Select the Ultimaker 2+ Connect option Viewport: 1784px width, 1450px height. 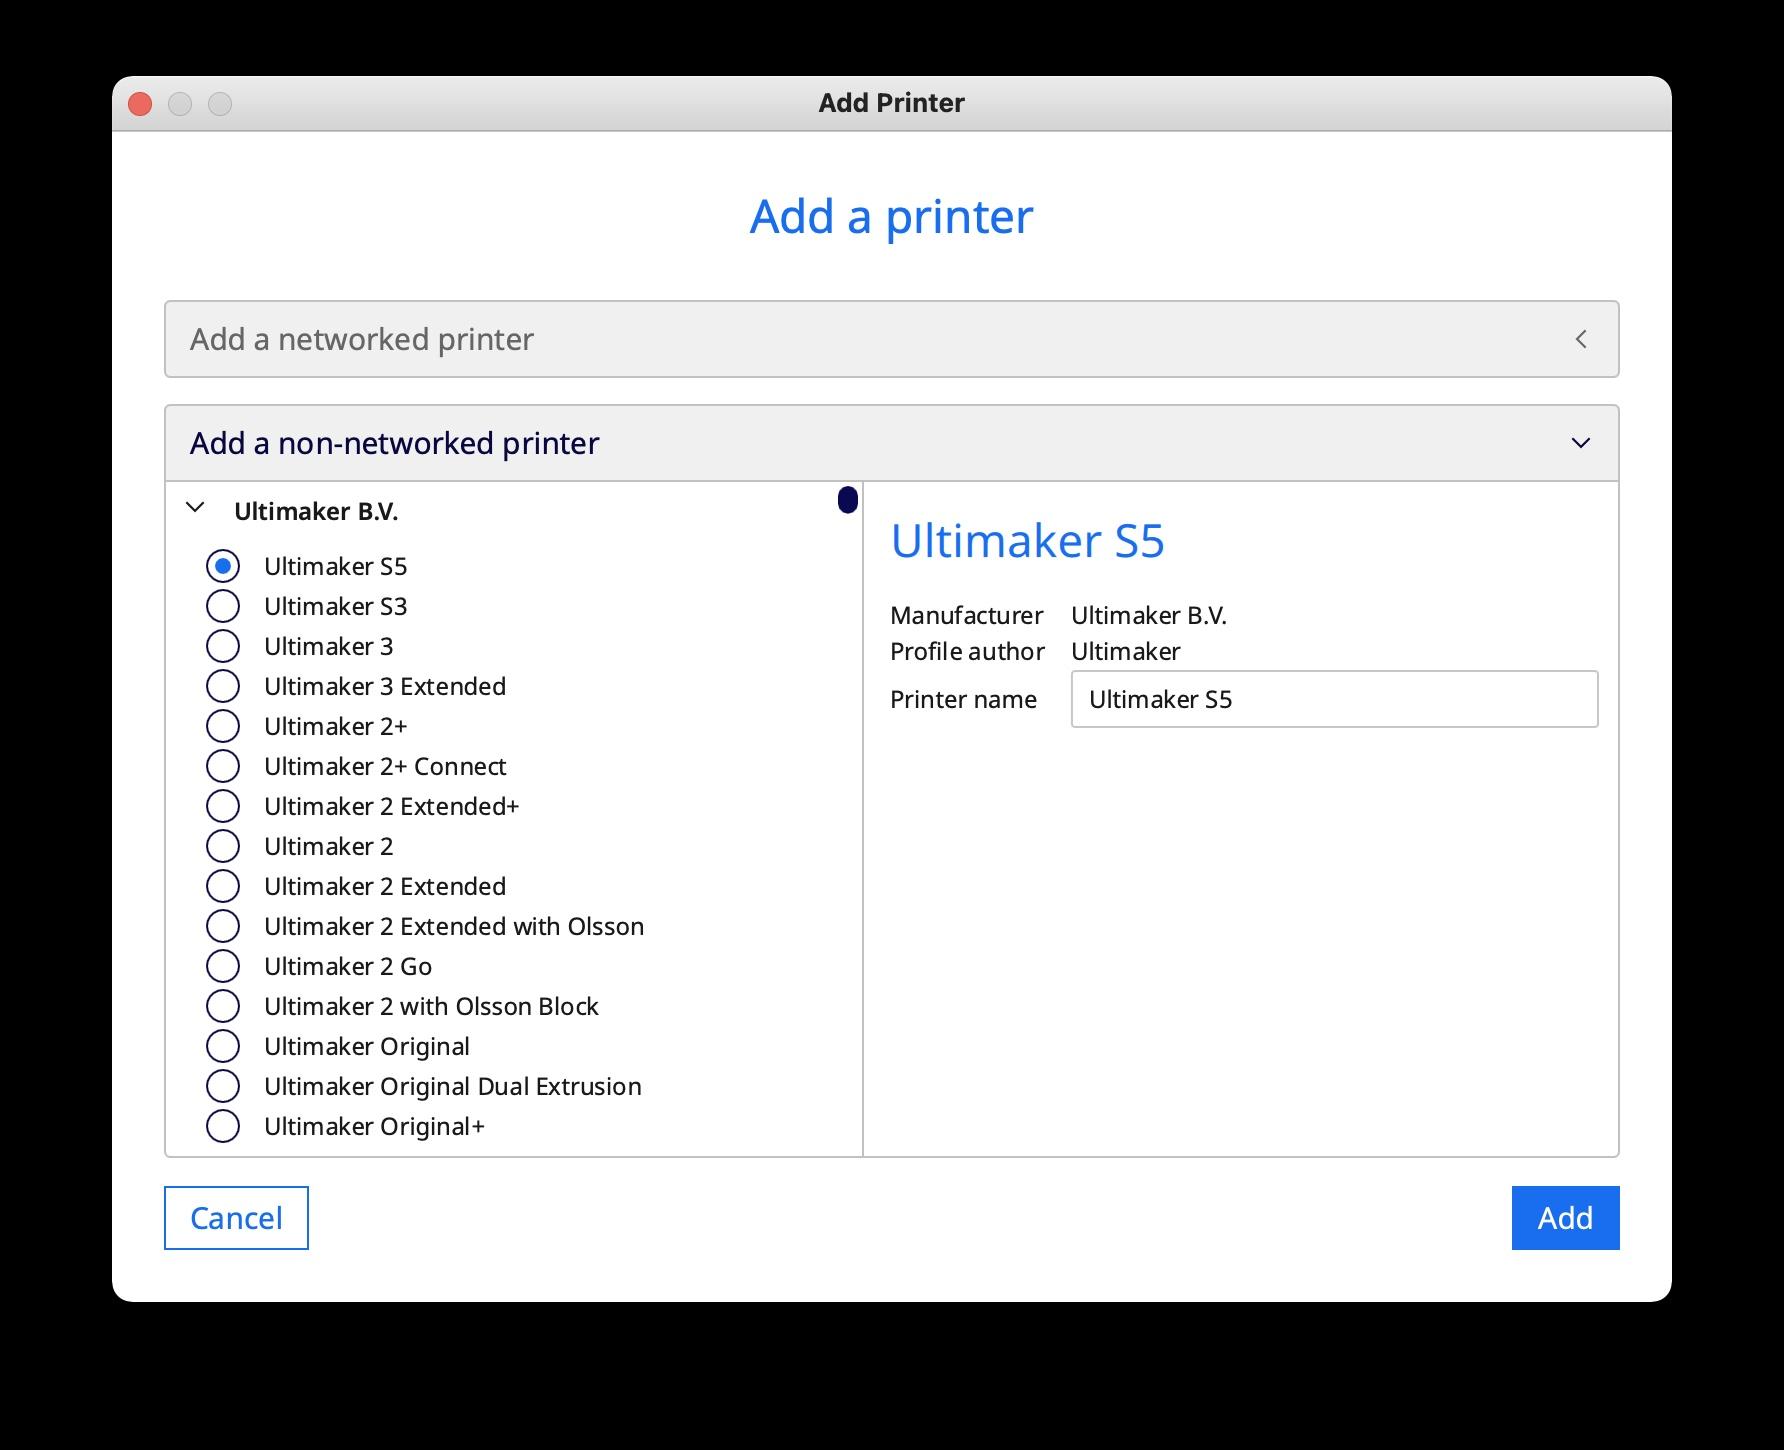[222, 766]
